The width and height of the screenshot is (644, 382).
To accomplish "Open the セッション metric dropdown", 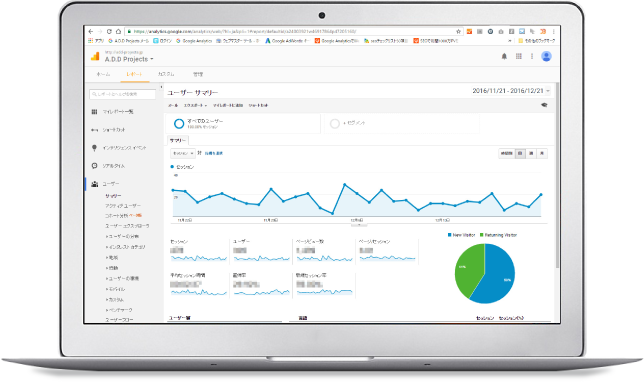I will [x=183, y=153].
